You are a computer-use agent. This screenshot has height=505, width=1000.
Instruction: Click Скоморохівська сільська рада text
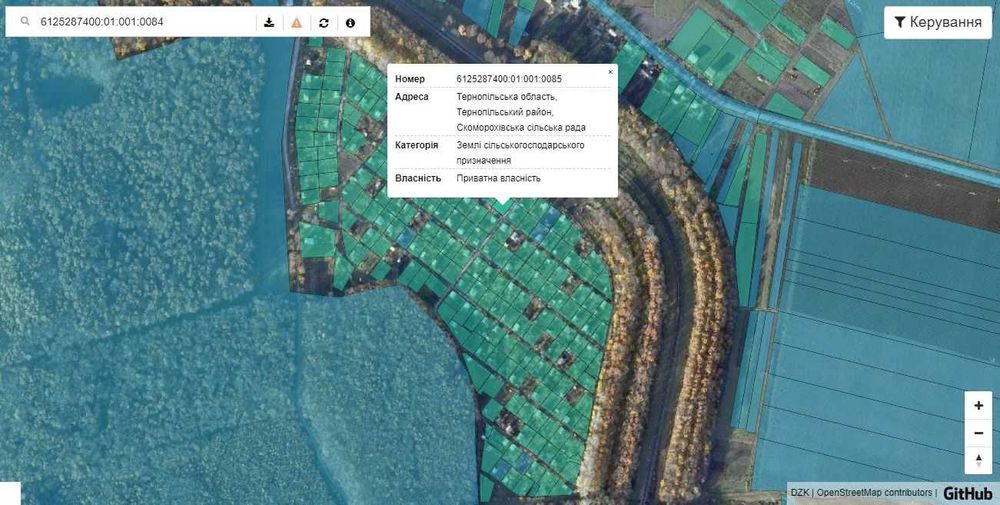[521, 128]
